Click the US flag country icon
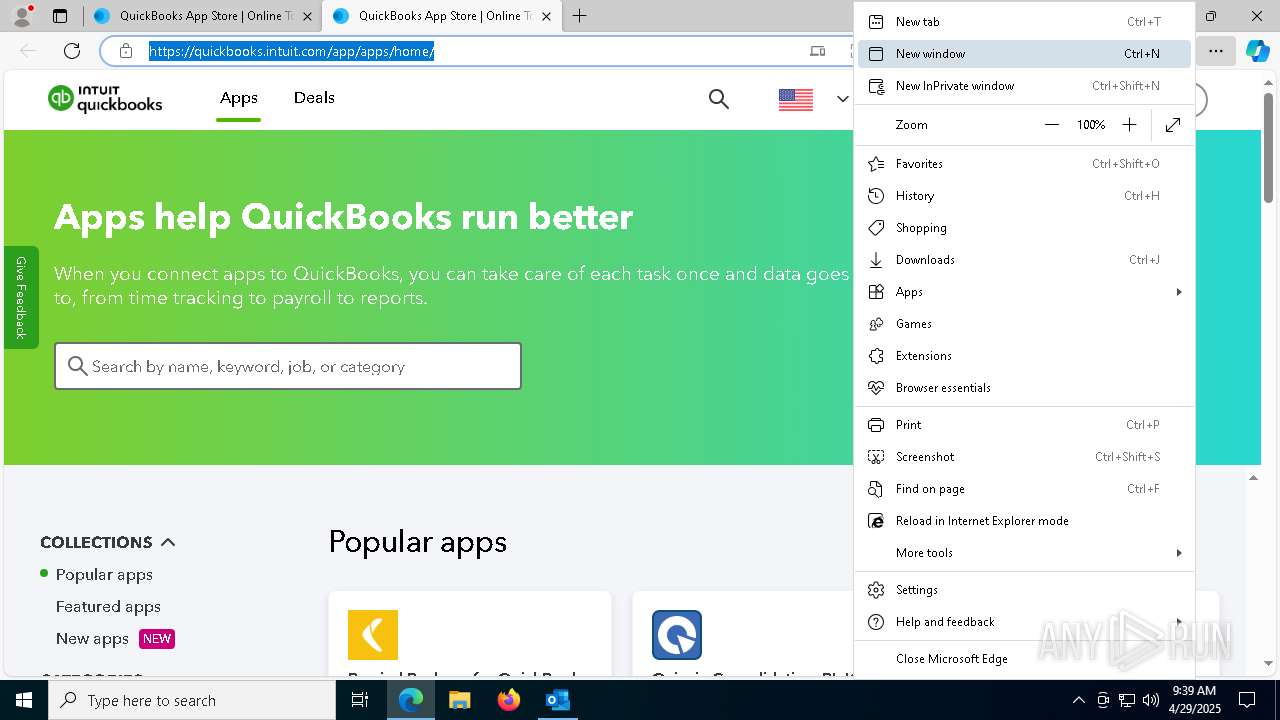The image size is (1280, 720). (x=796, y=99)
